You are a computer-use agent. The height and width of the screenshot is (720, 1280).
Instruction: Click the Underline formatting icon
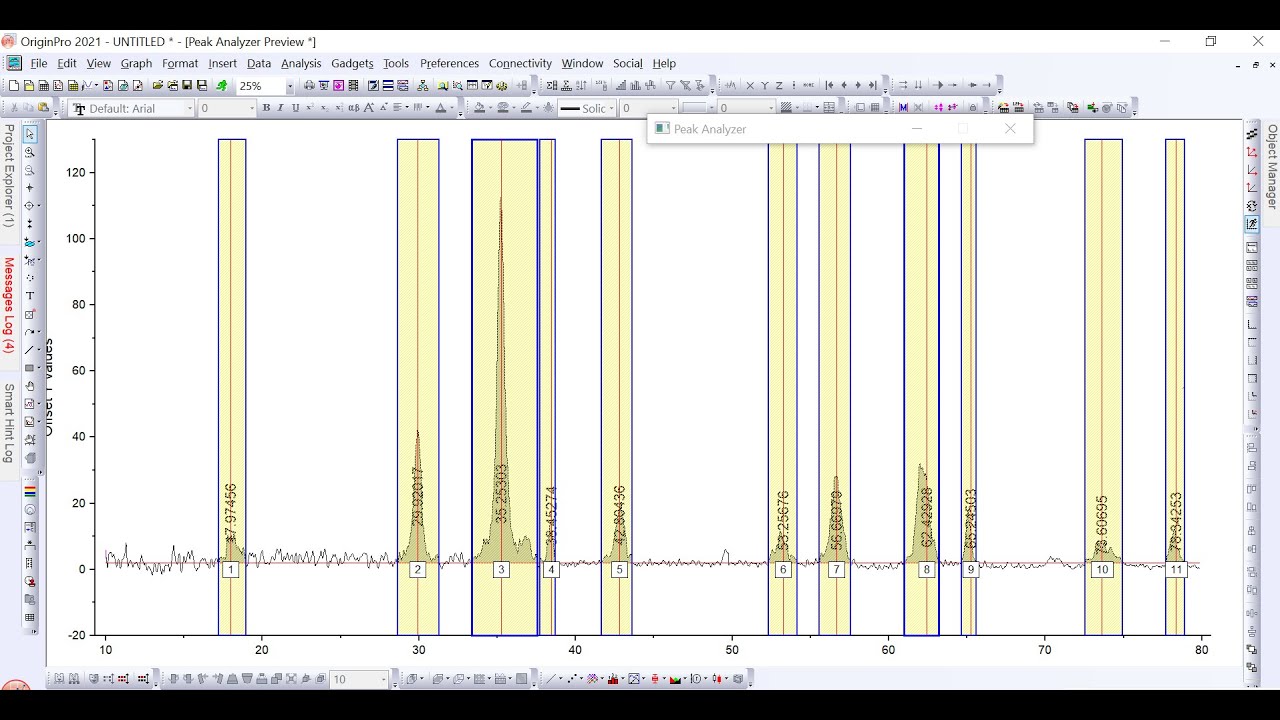295,108
